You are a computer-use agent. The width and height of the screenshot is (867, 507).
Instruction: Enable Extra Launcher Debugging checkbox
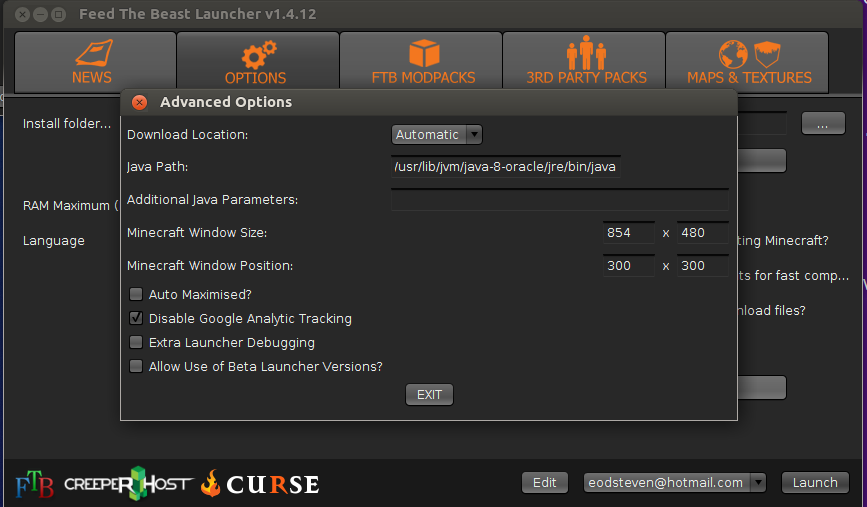pos(136,343)
